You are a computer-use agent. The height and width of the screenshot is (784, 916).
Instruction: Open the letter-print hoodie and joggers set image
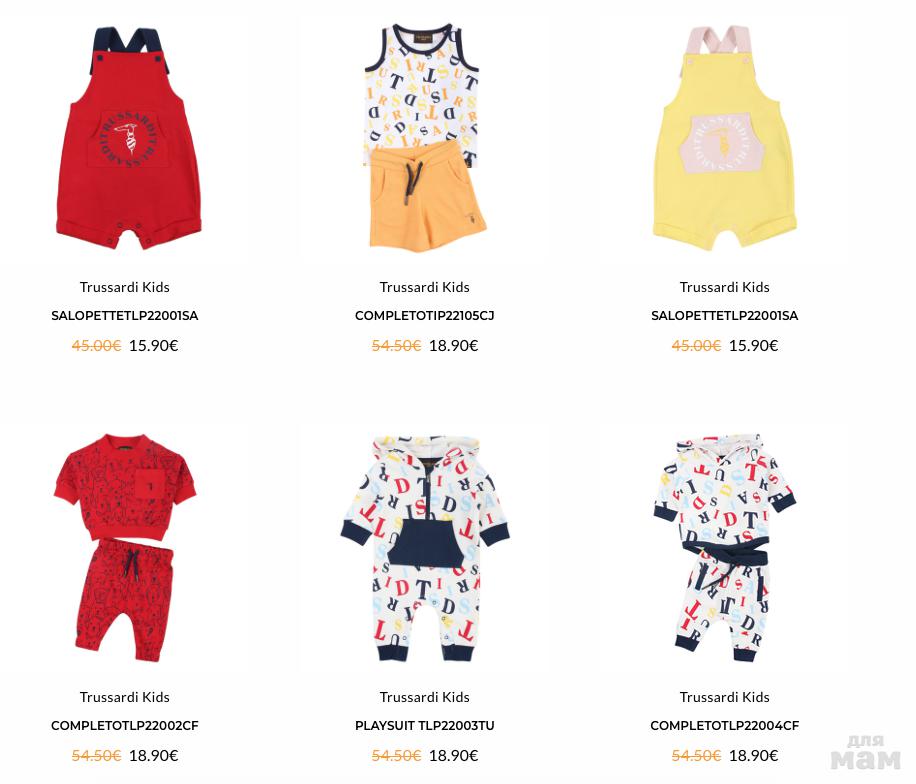pyautogui.click(x=724, y=547)
